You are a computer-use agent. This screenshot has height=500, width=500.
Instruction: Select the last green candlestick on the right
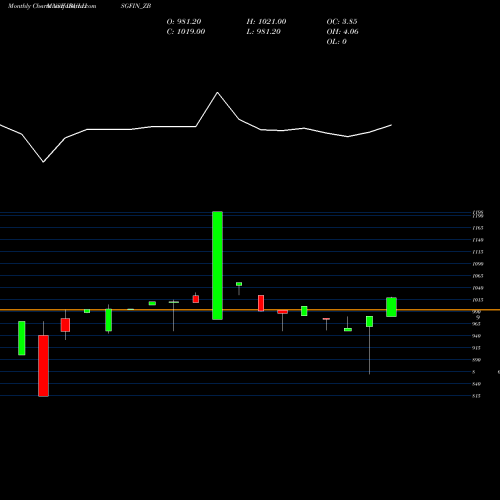pos(391,307)
